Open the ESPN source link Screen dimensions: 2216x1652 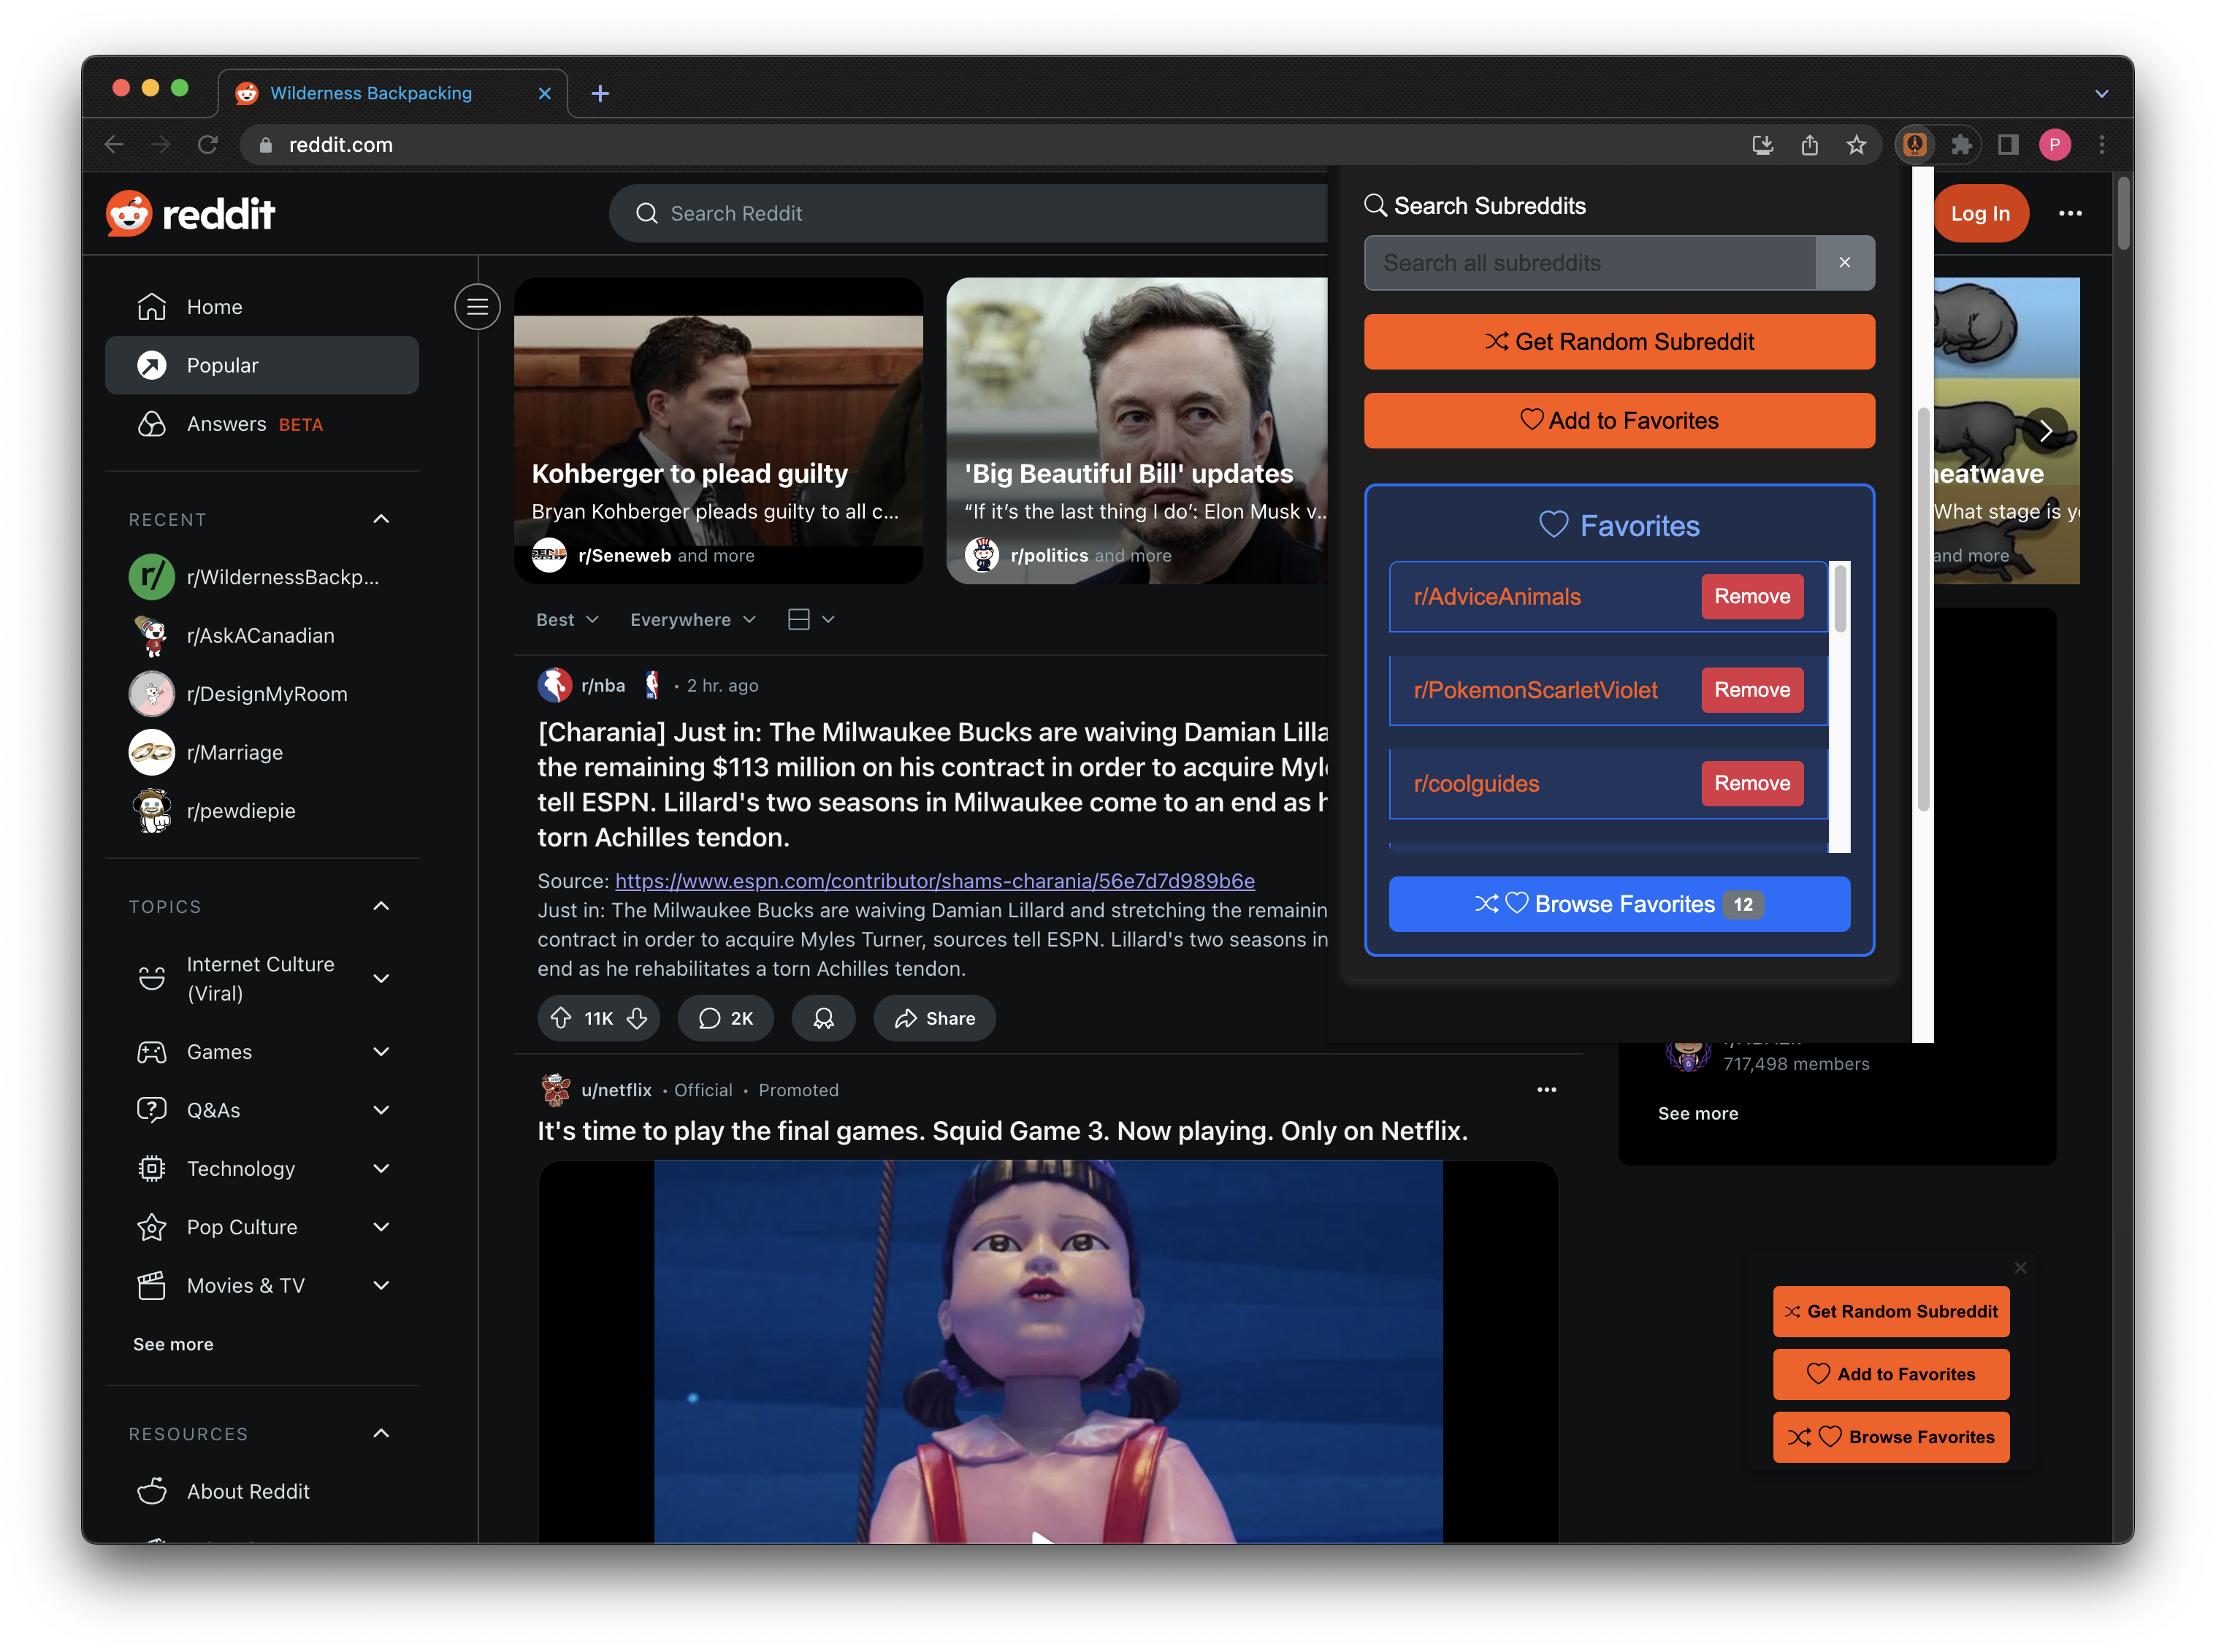[934, 881]
